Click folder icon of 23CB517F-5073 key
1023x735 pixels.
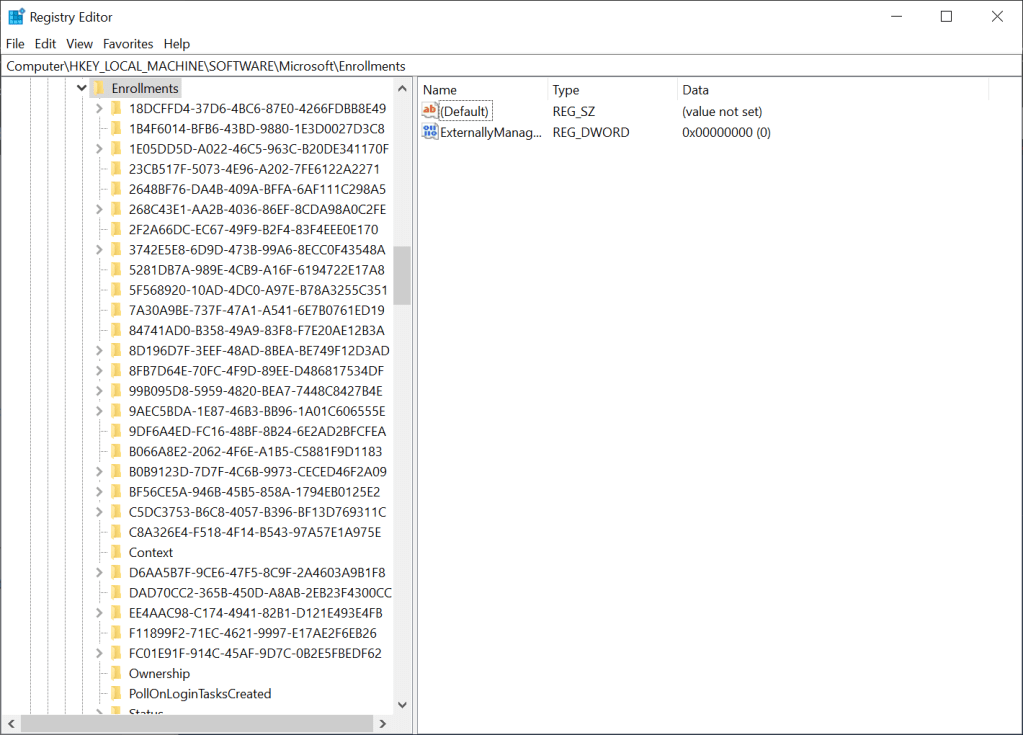point(117,169)
